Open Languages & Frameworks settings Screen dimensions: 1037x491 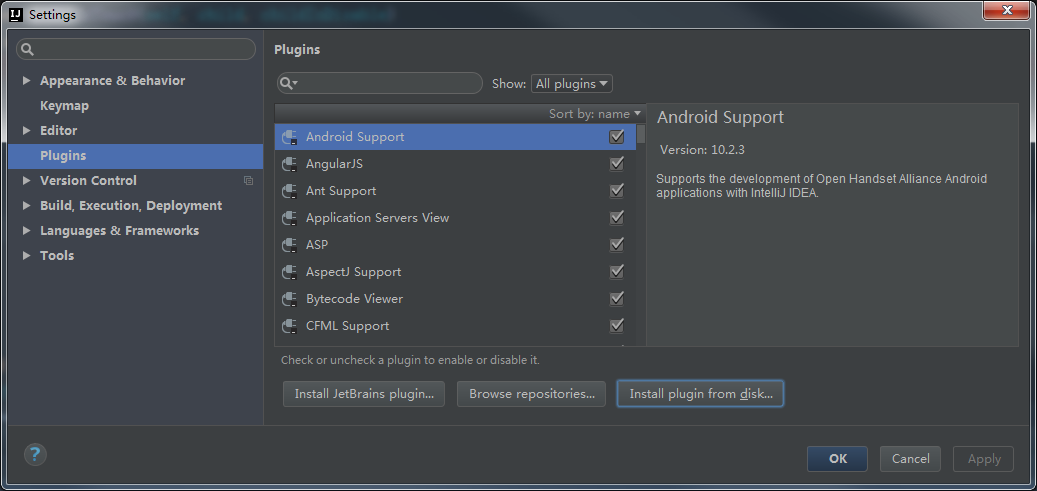tap(119, 231)
